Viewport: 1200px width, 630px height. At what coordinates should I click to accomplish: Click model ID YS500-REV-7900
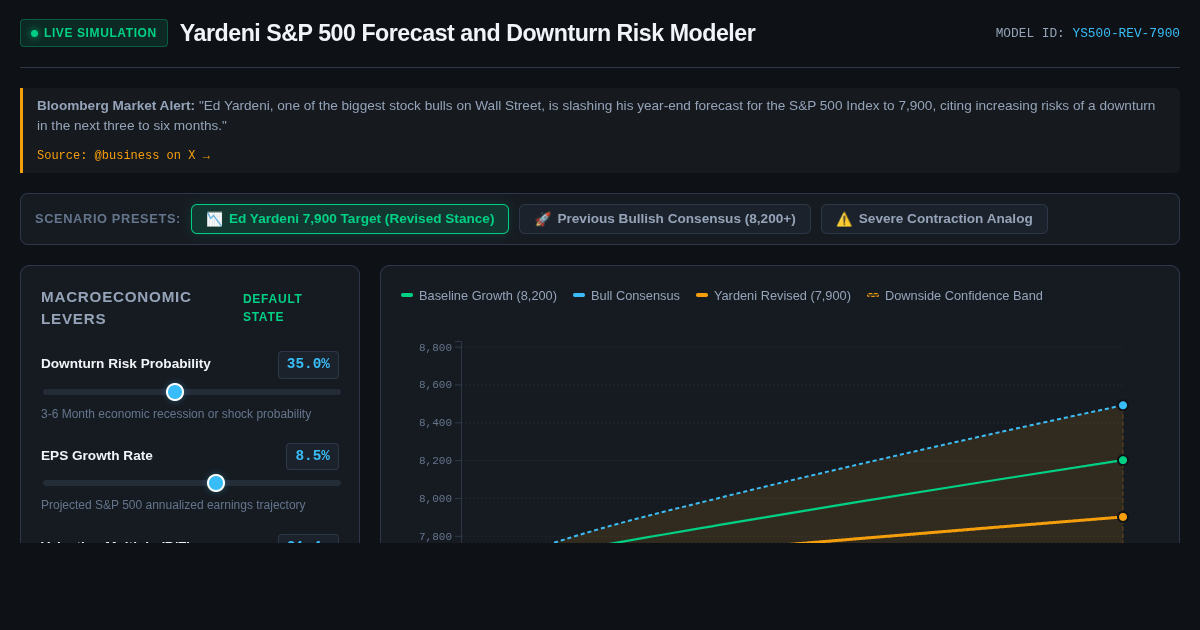pyautogui.click(x=1126, y=33)
